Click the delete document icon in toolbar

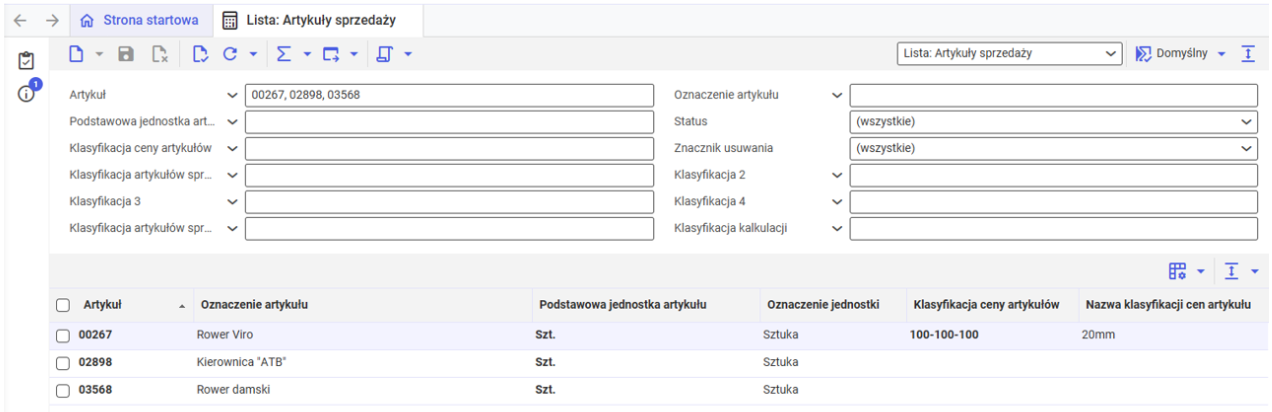(x=158, y=54)
